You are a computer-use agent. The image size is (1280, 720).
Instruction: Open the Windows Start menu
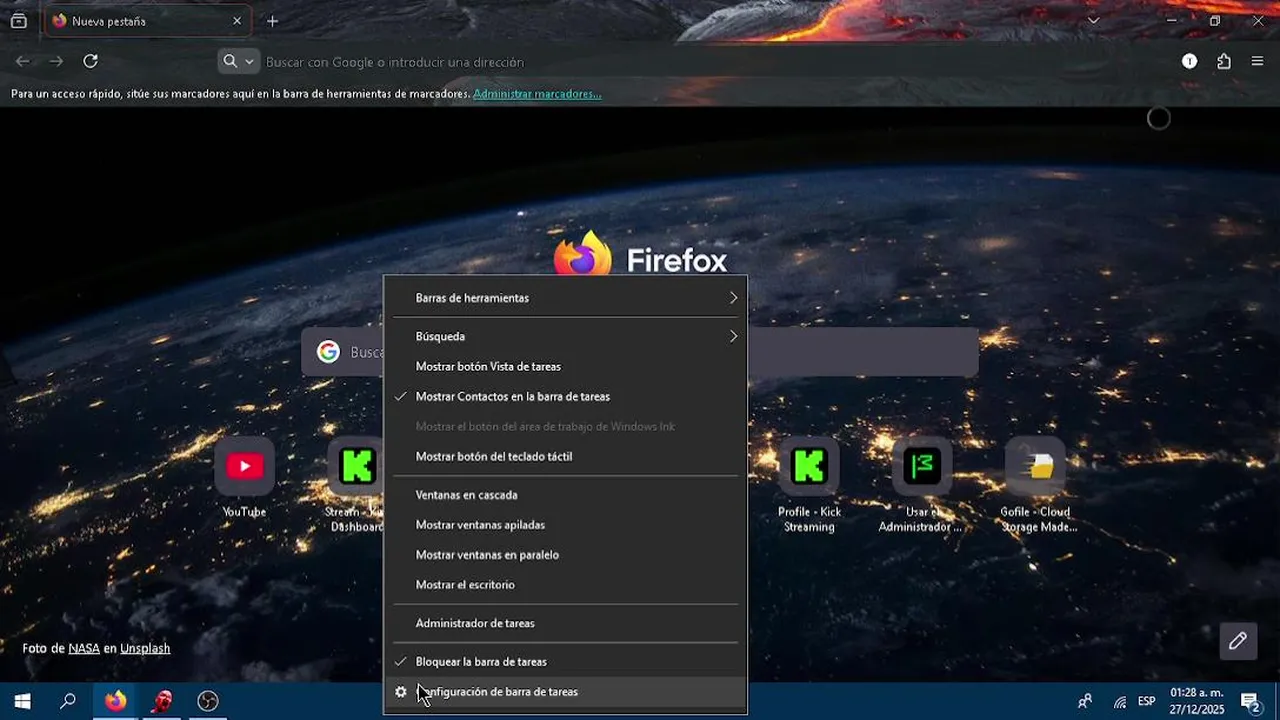pyautogui.click(x=22, y=701)
